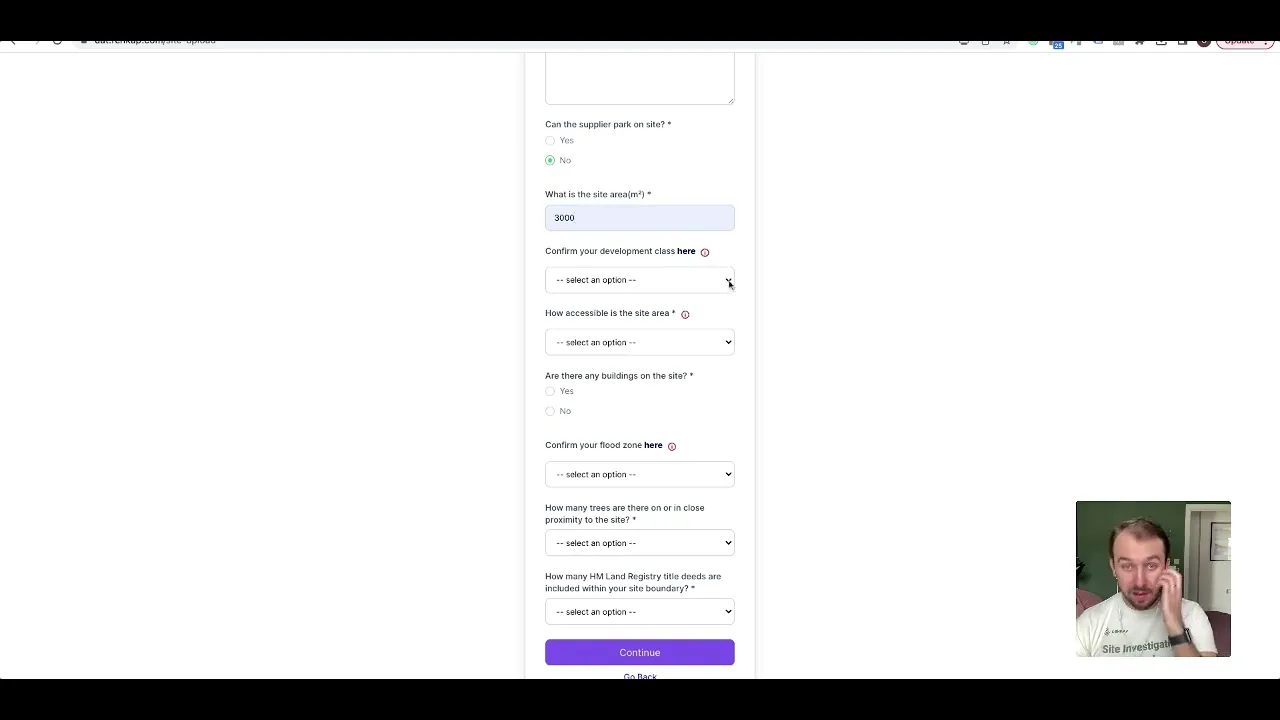The width and height of the screenshot is (1280, 720).
Task: Expand the site accessibility dropdown
Action: [640, 343]
